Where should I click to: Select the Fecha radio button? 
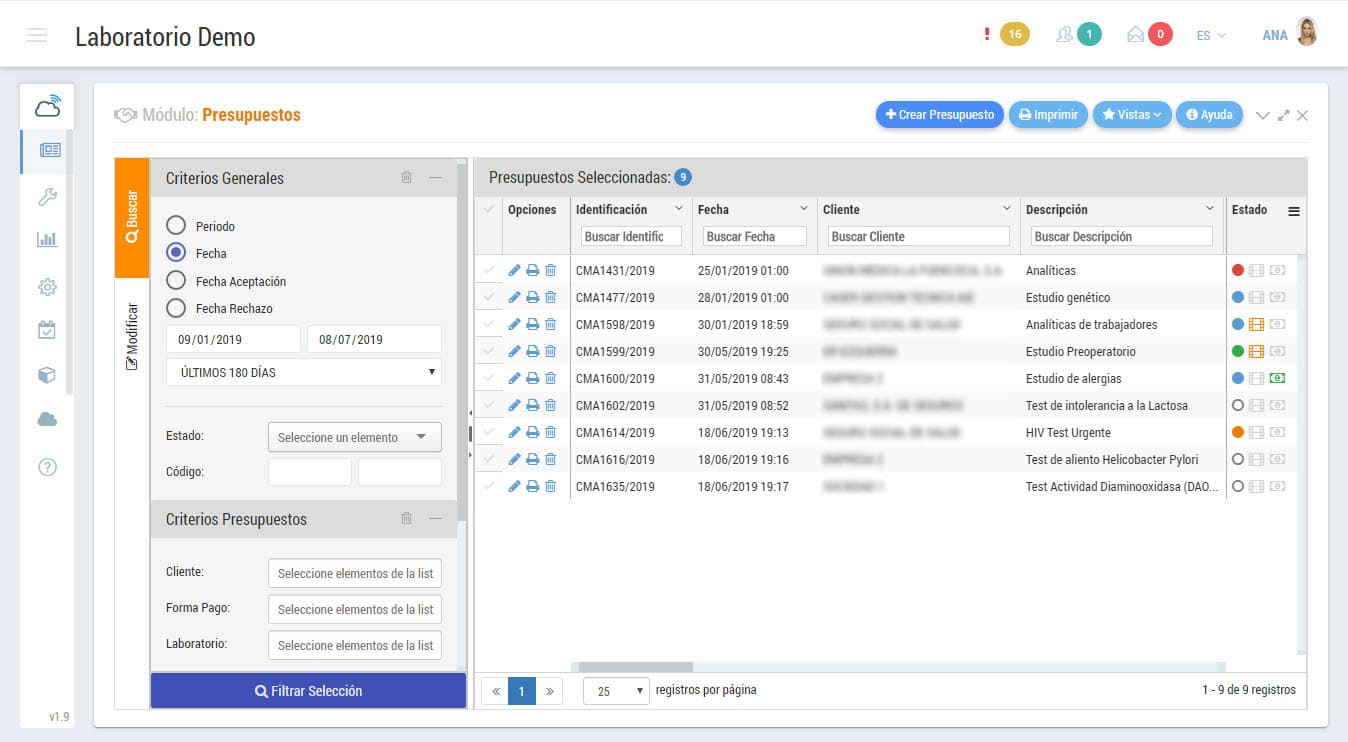point(176,253)
